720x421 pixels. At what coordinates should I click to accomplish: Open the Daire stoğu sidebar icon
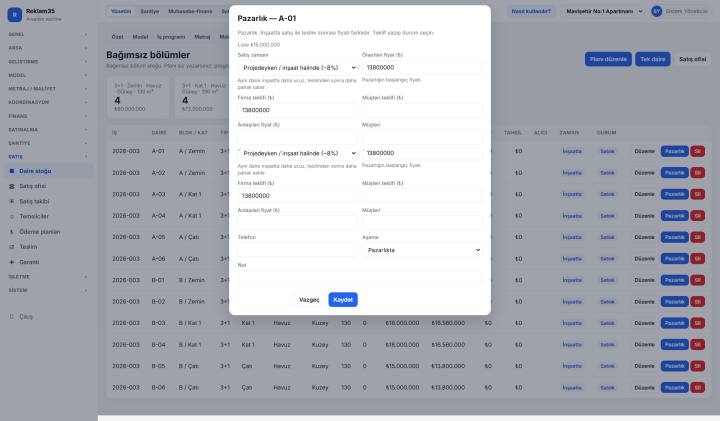pos(12,171)
